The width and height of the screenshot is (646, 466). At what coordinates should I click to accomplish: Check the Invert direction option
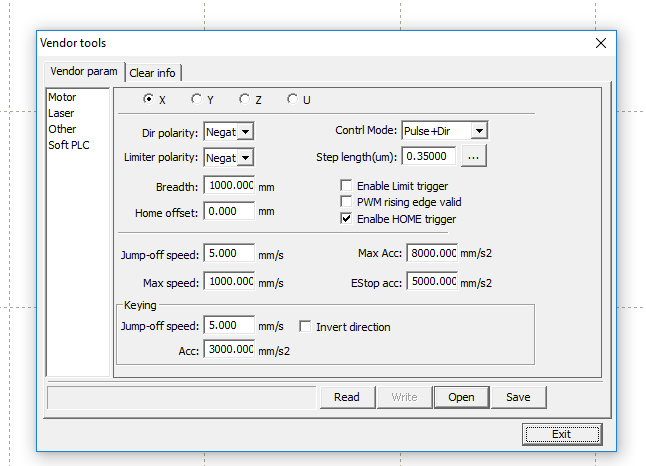click(x=307, y=327)
